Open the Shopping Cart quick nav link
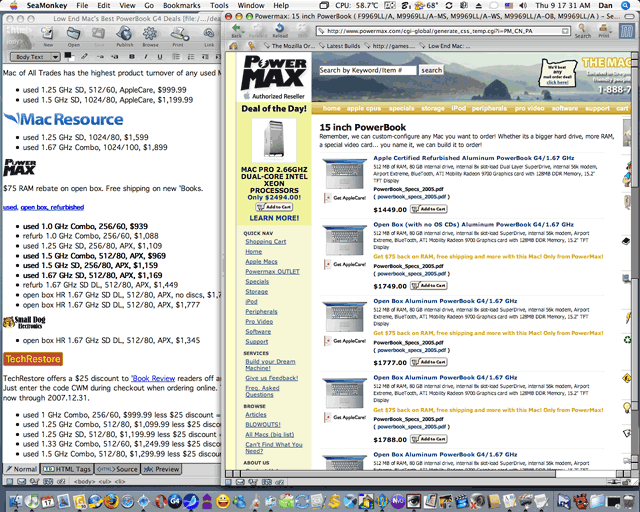 tap(266, 241)
